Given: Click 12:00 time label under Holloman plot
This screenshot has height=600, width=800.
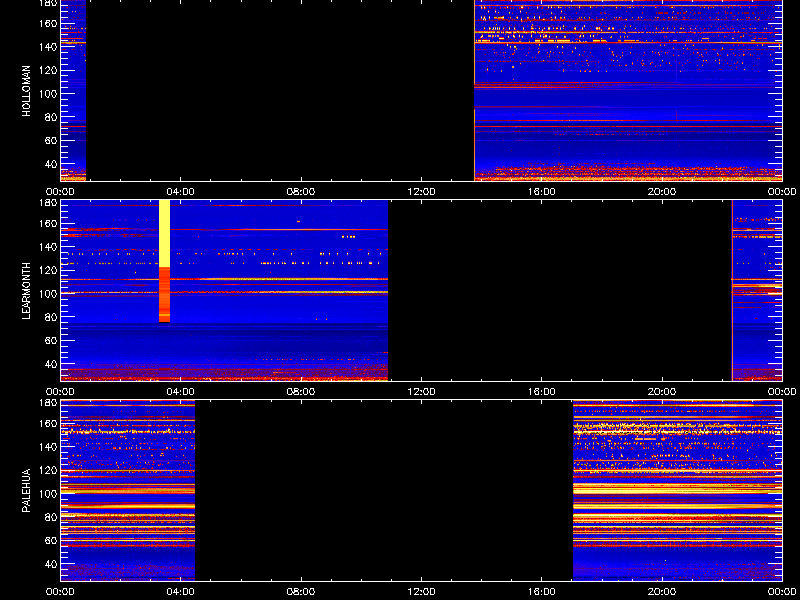Looking at the screenshot, I should pyautogui.click(x=421, y=192).
